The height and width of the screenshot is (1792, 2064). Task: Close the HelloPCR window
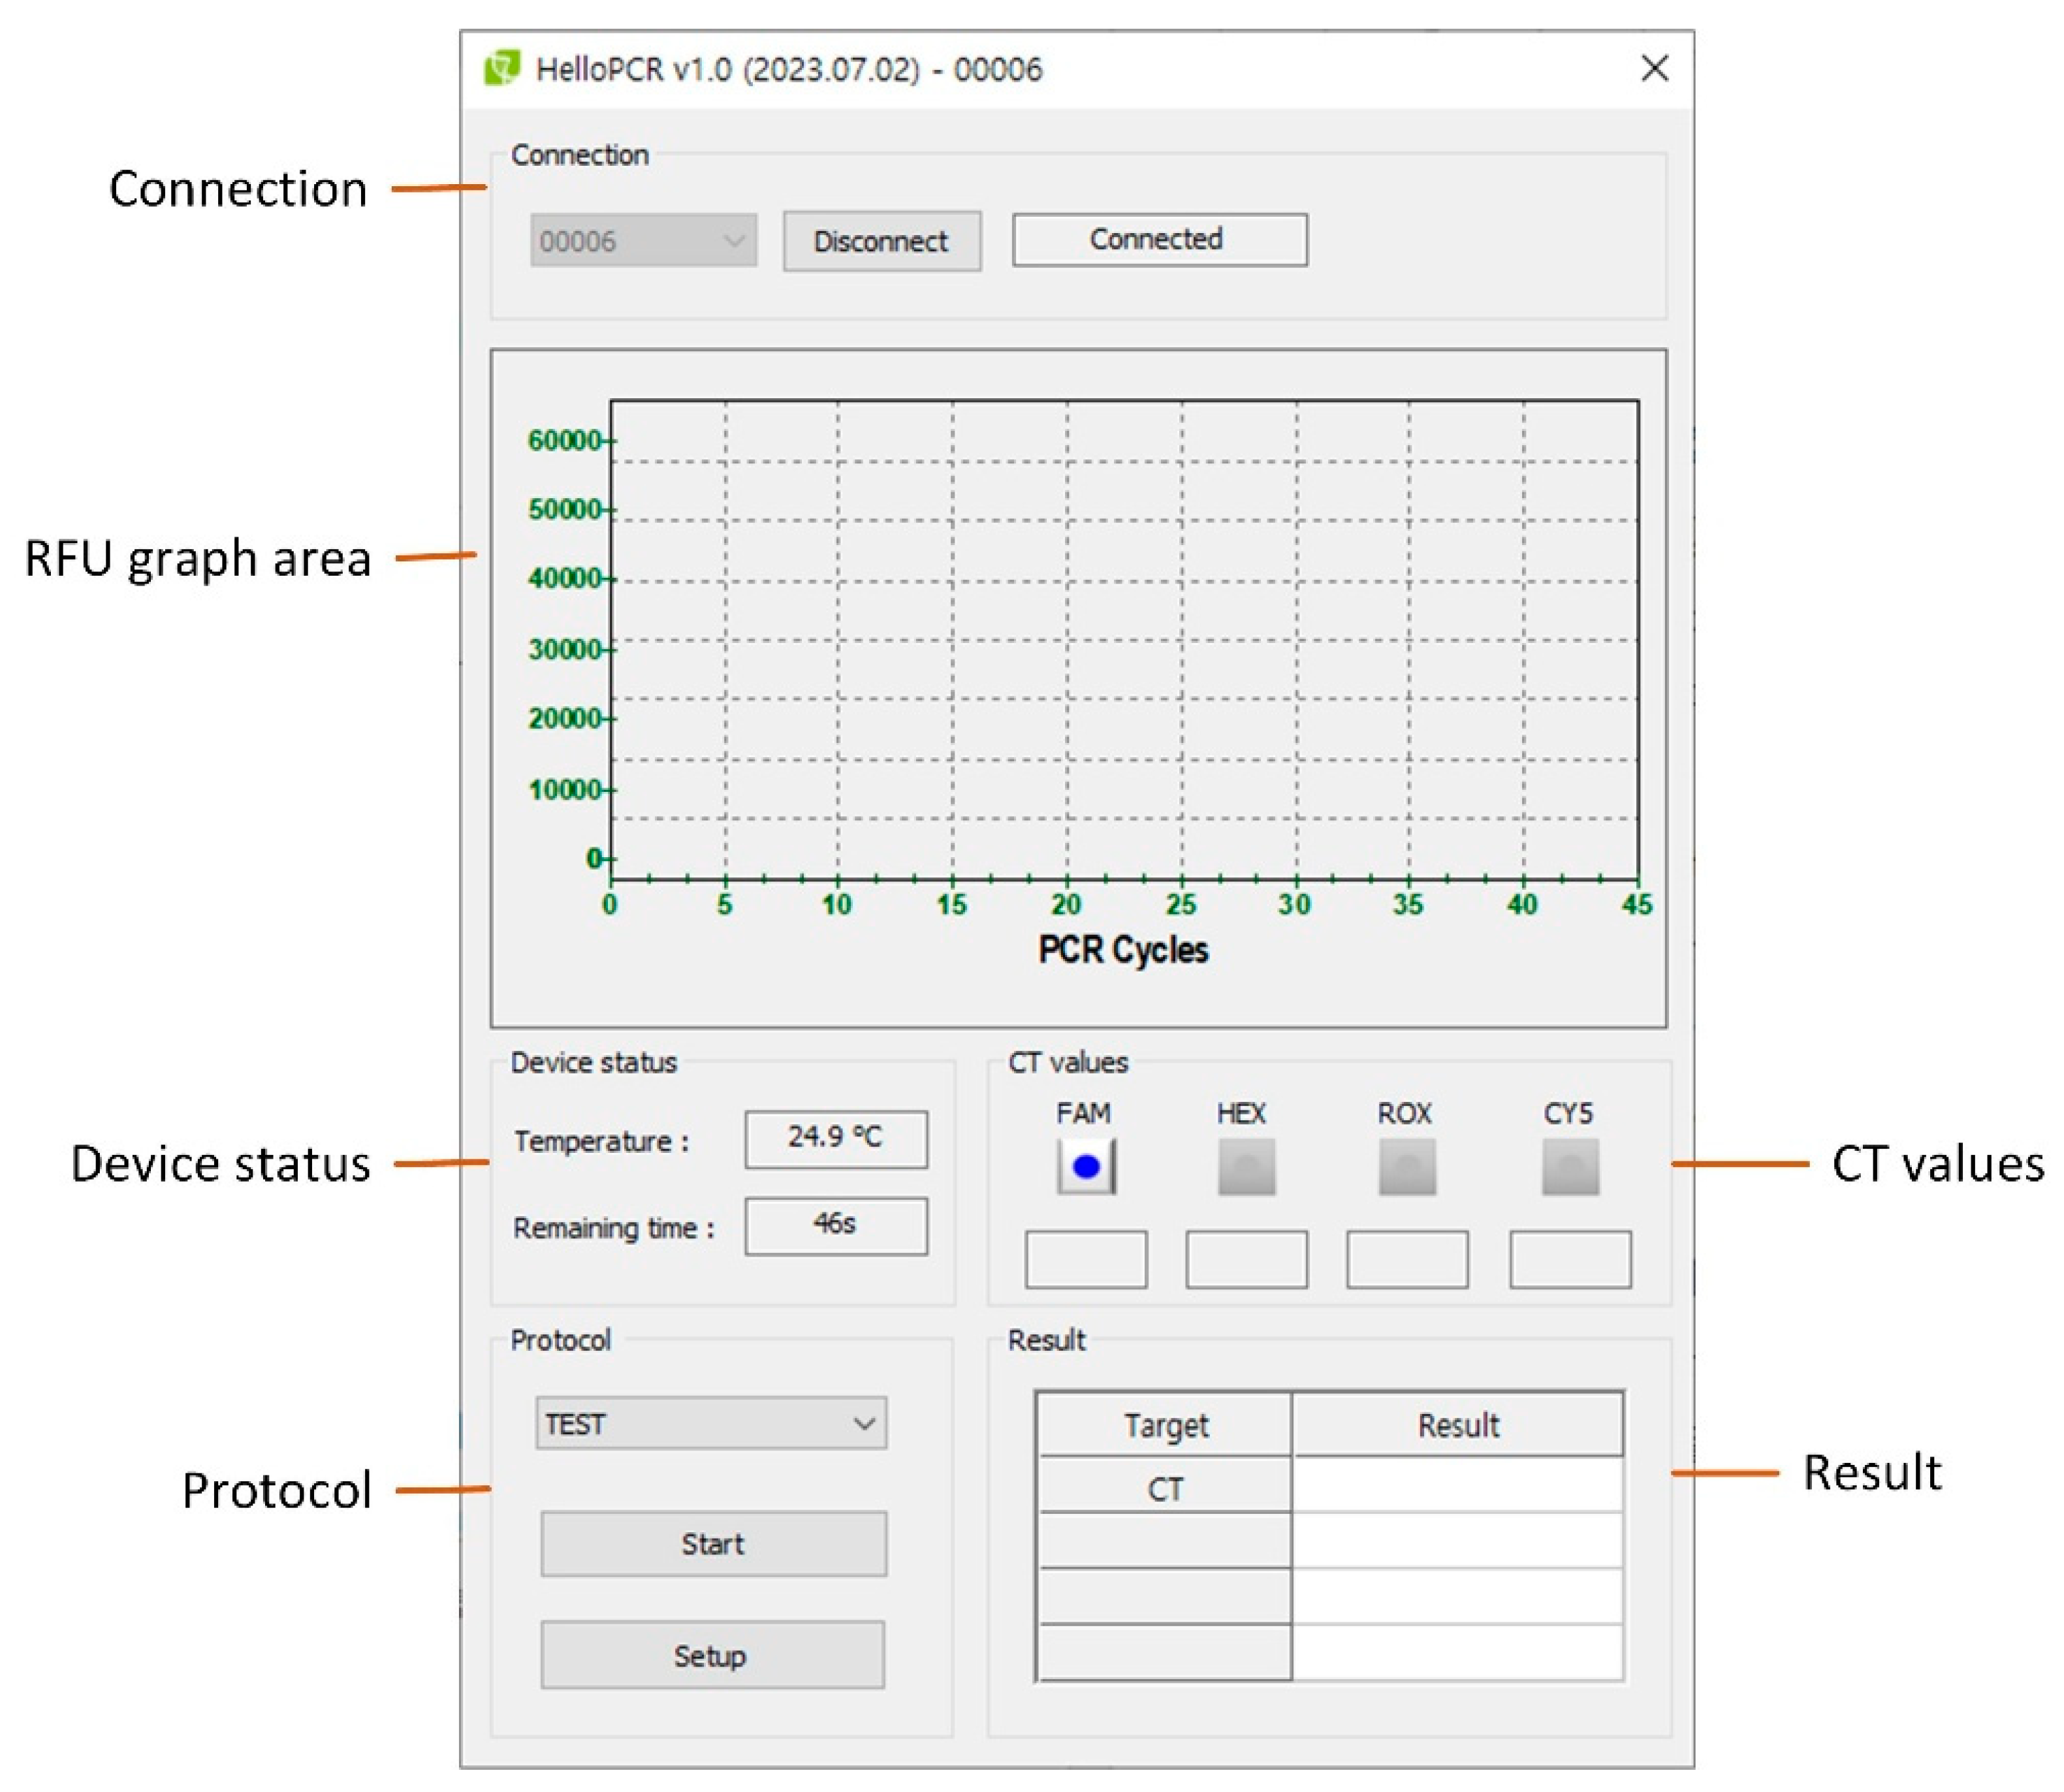[1655, 68]
